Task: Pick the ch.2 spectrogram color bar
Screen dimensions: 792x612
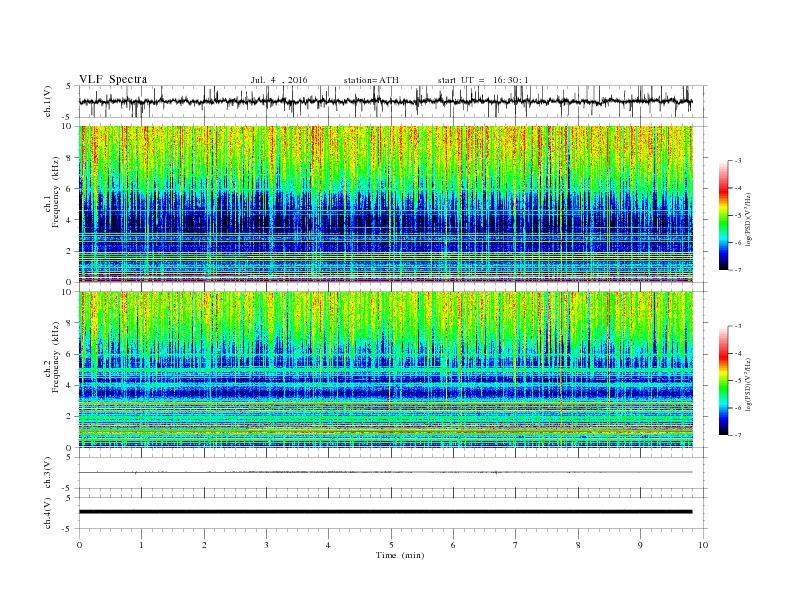Action: tap(723, 380)
